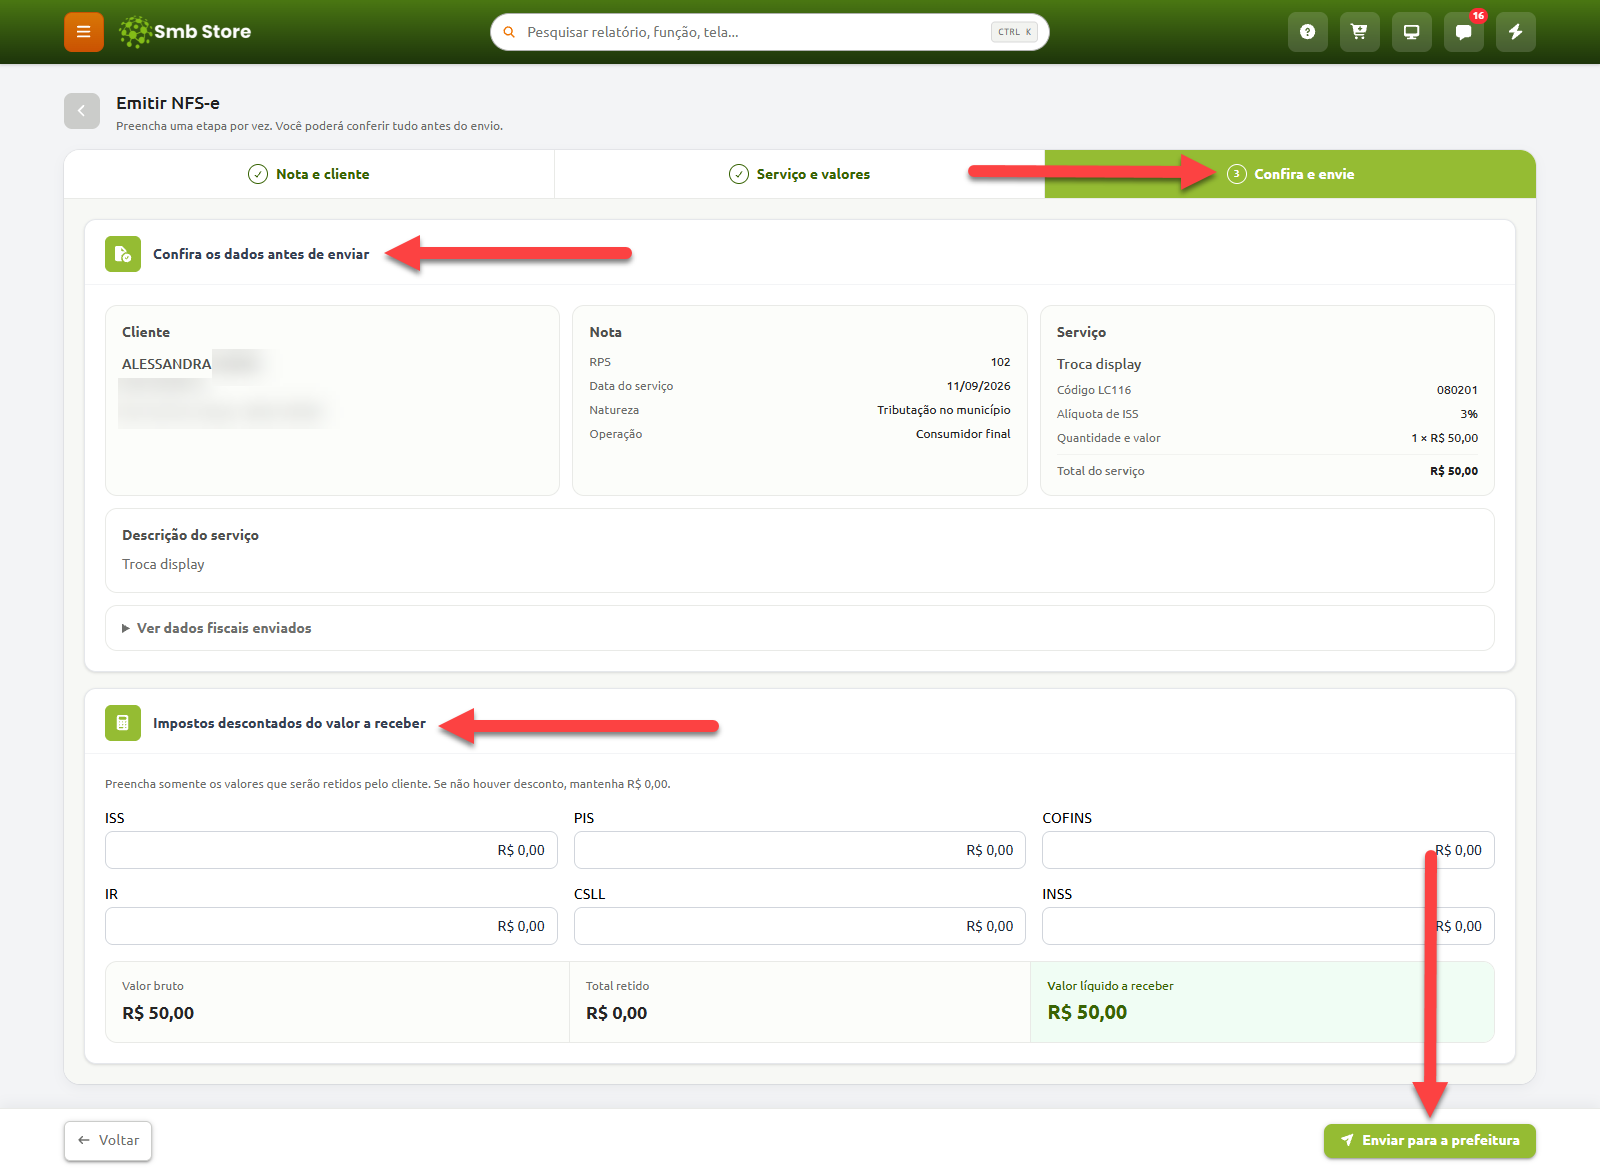Click the Alíquota de ISS 3% value

(x=1469, y=414)
